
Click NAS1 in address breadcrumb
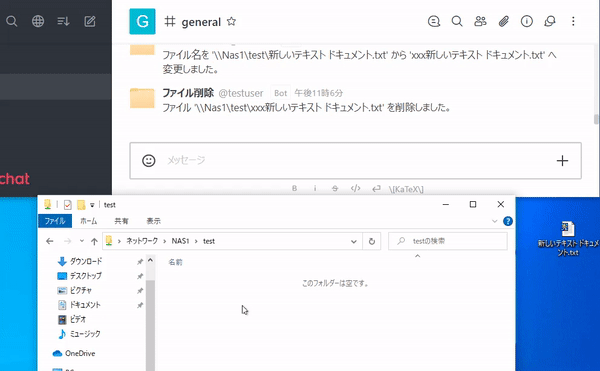pyautogui.click(x=180, y=241)
